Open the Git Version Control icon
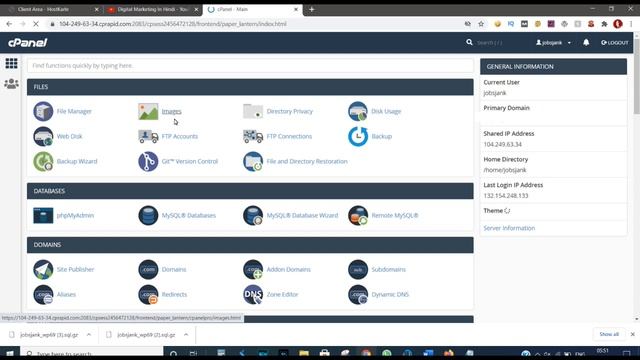 click(x=148, y=161)
